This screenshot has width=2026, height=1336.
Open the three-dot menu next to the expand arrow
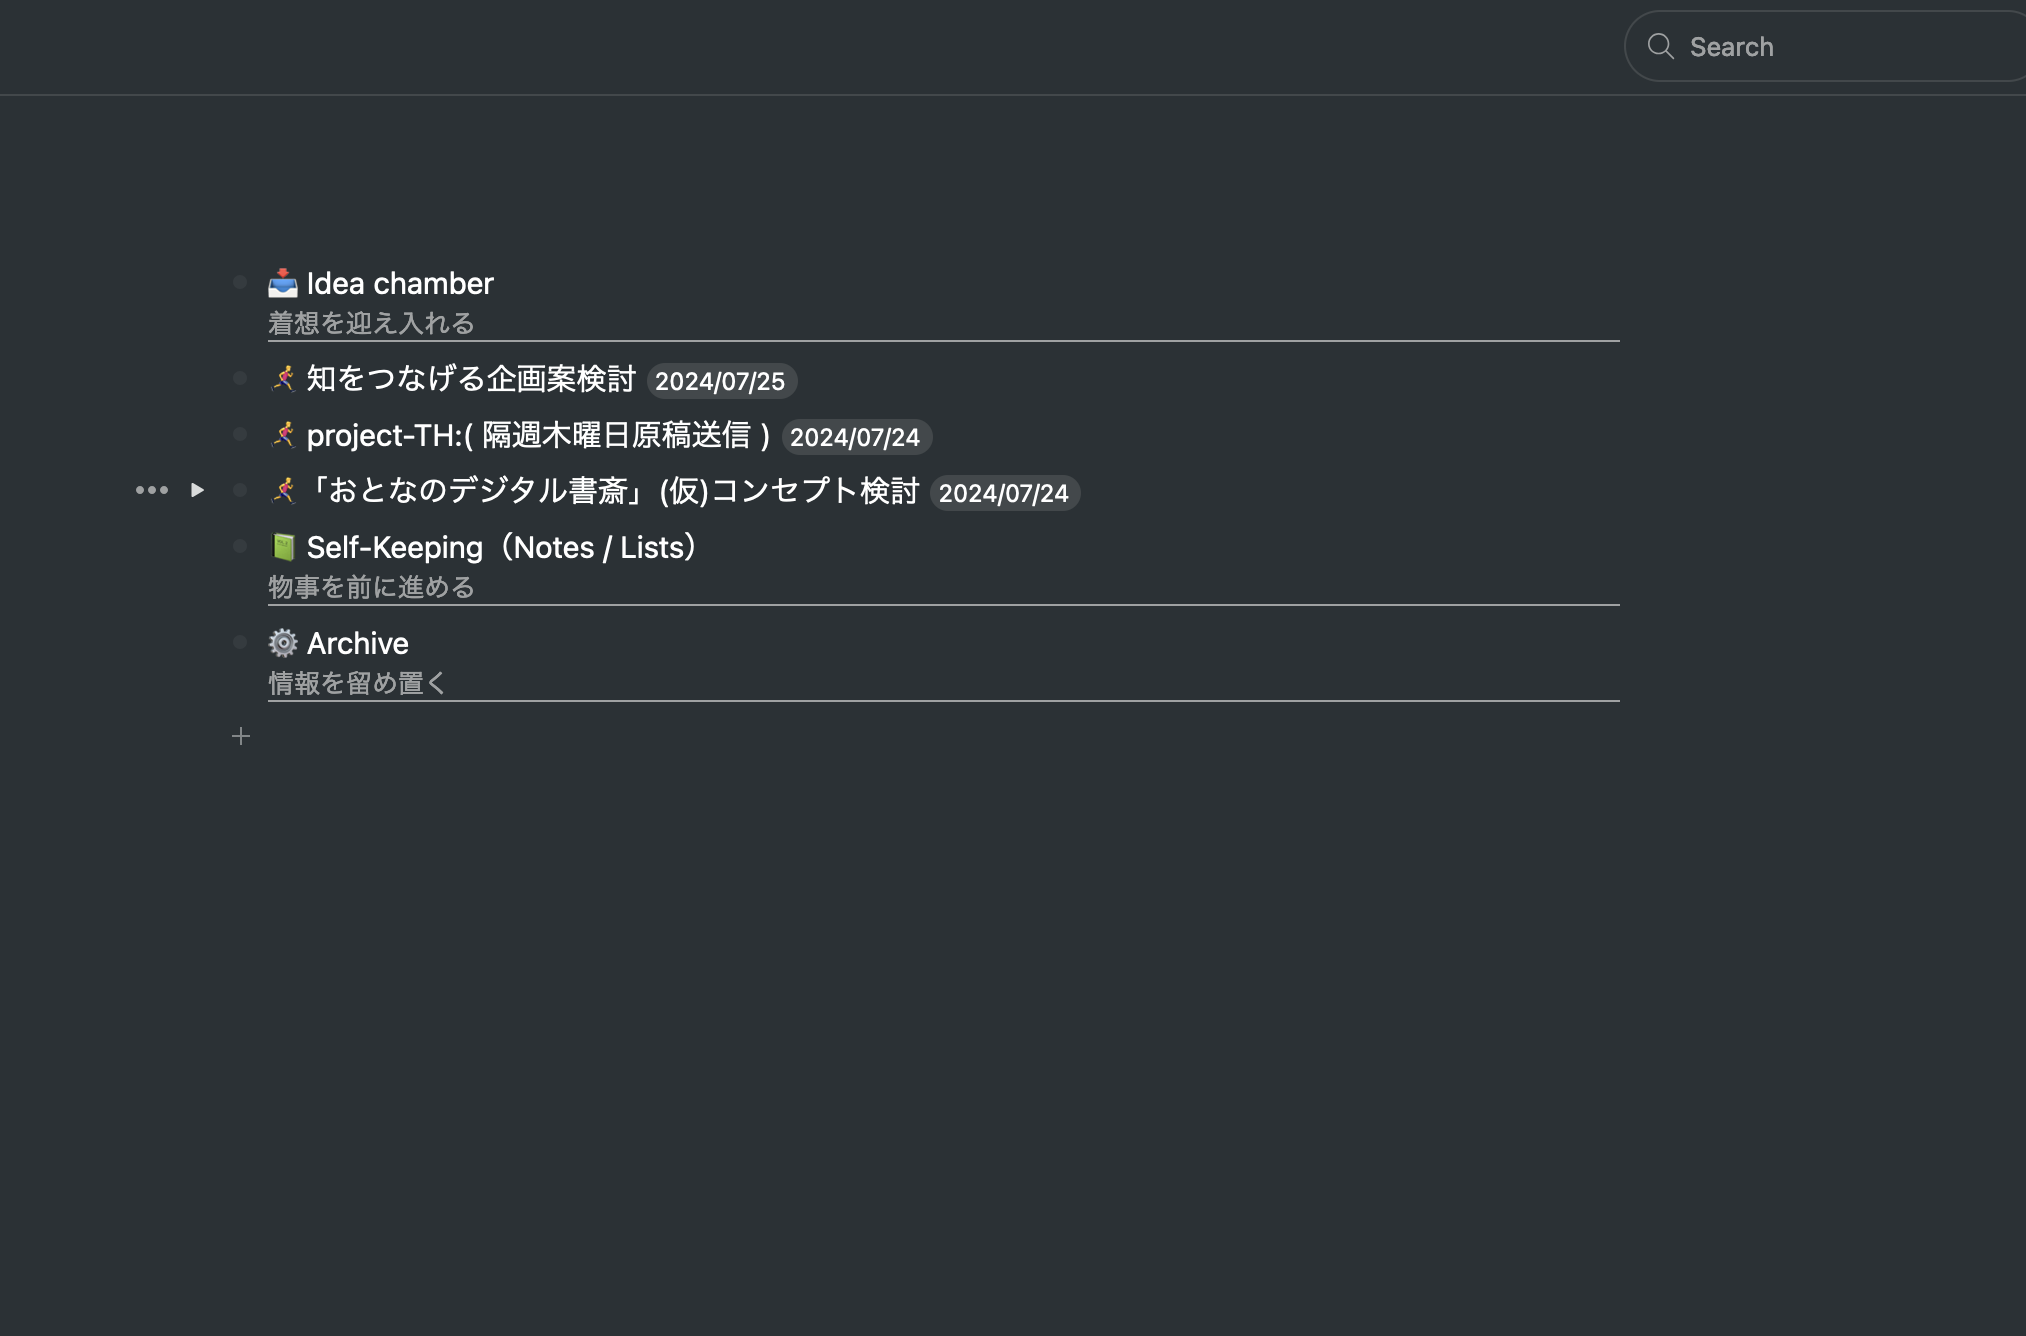click(x=152, y=490)
